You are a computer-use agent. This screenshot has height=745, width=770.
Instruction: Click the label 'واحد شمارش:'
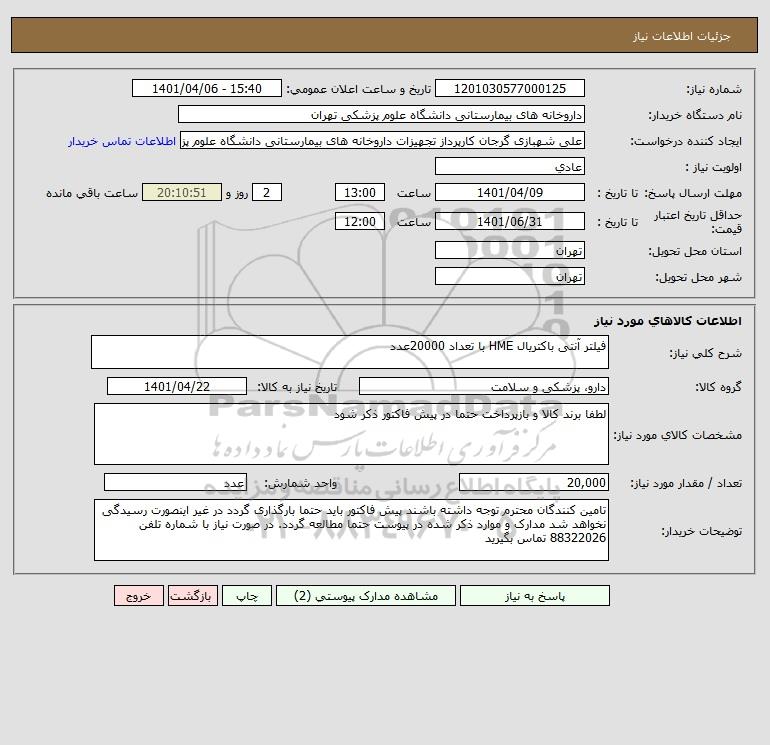click(301, 483)
